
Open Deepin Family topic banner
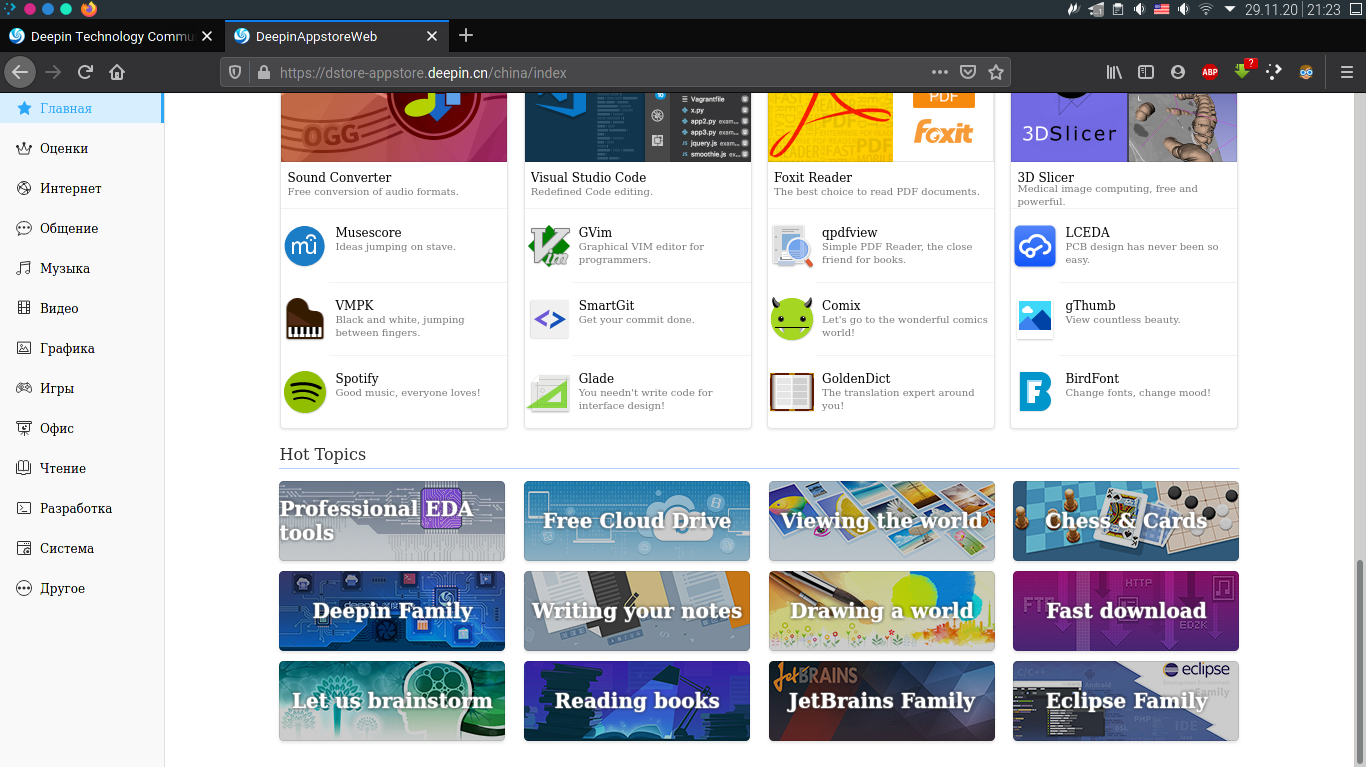point(392,611)
